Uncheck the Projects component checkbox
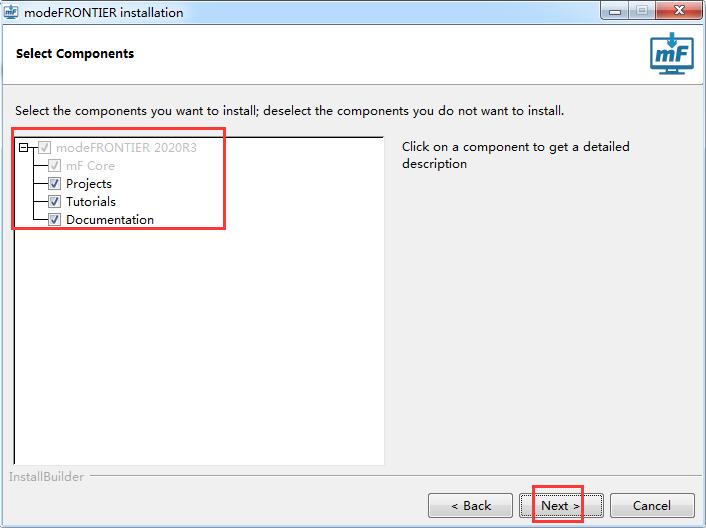 tap(55, 184)
